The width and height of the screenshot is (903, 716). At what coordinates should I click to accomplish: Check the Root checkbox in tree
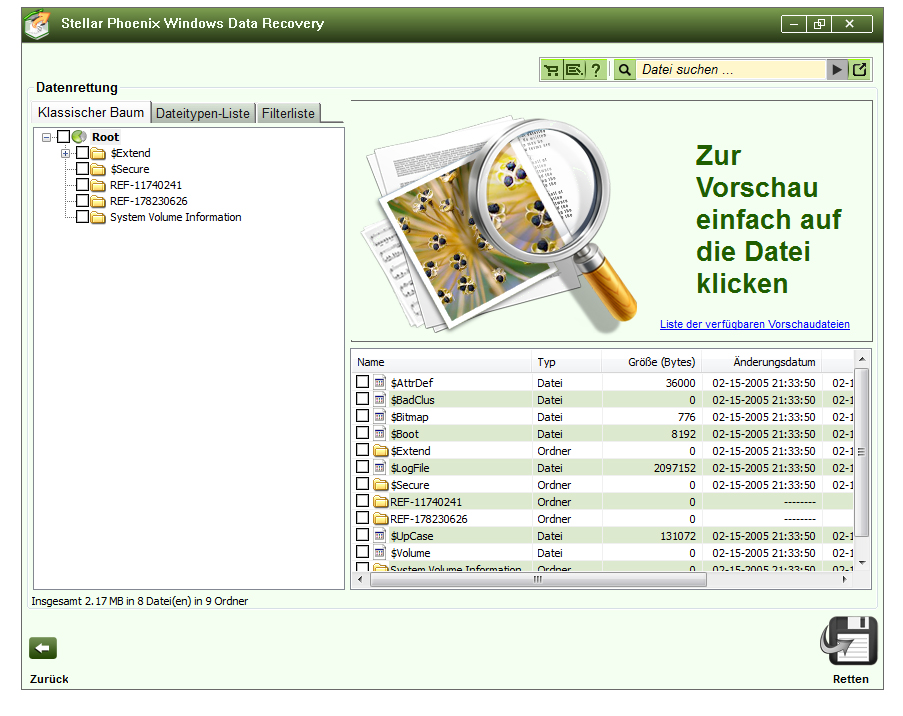coord(63,137)
